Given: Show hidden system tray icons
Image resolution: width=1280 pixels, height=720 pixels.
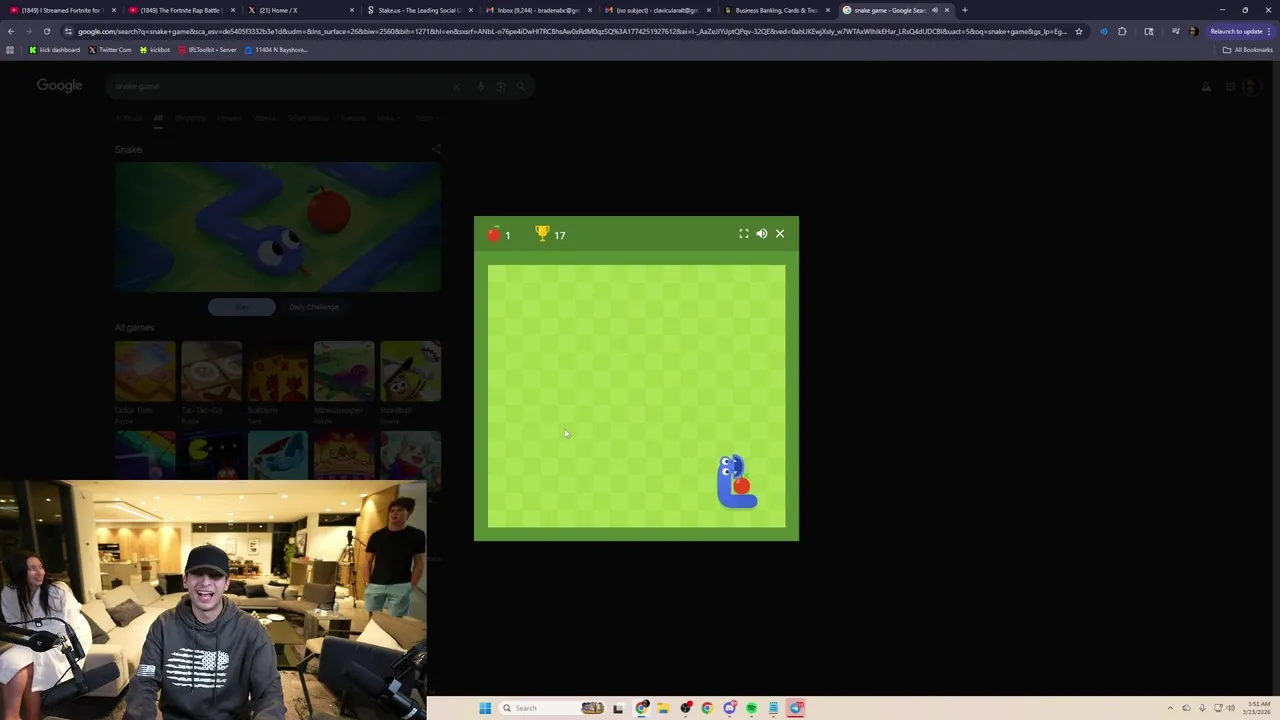Looking at the screenshot, I should 1170,708.
